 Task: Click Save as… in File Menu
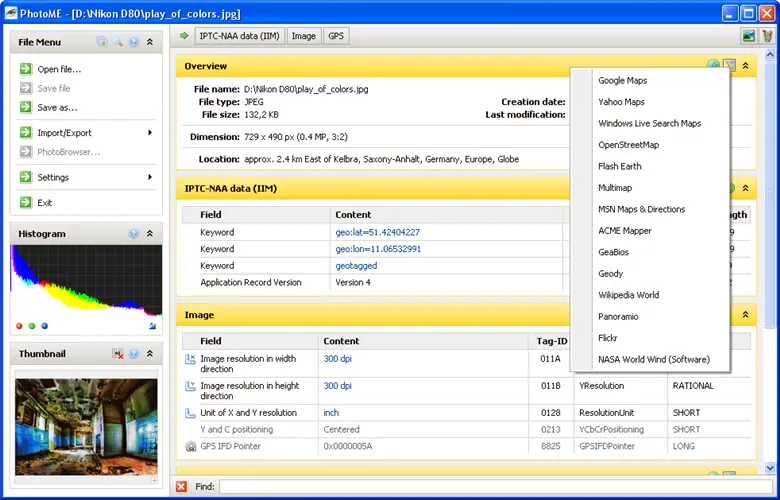[x=57, y=107]
